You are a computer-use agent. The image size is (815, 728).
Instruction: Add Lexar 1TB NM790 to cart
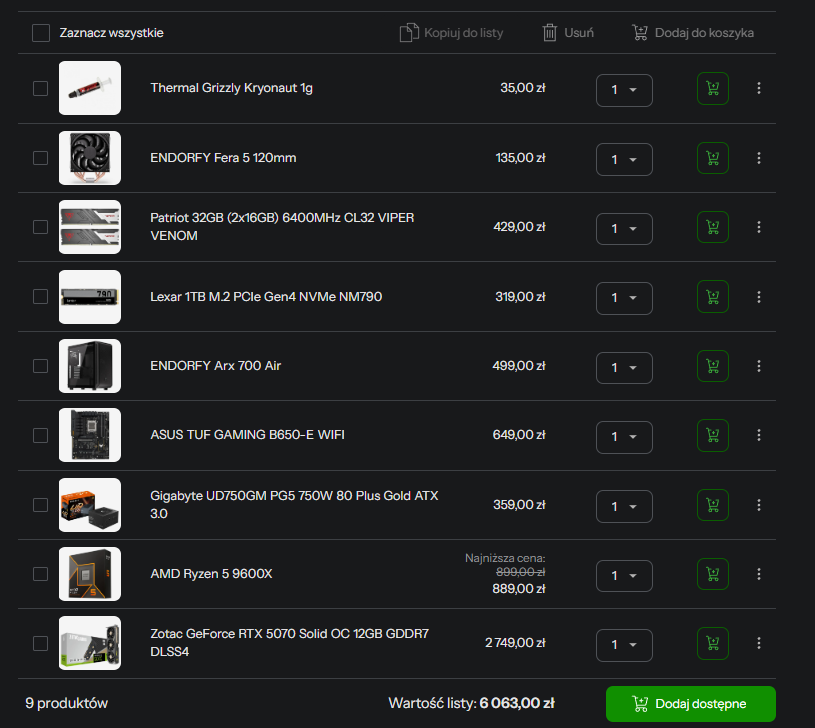pos(713,297)
